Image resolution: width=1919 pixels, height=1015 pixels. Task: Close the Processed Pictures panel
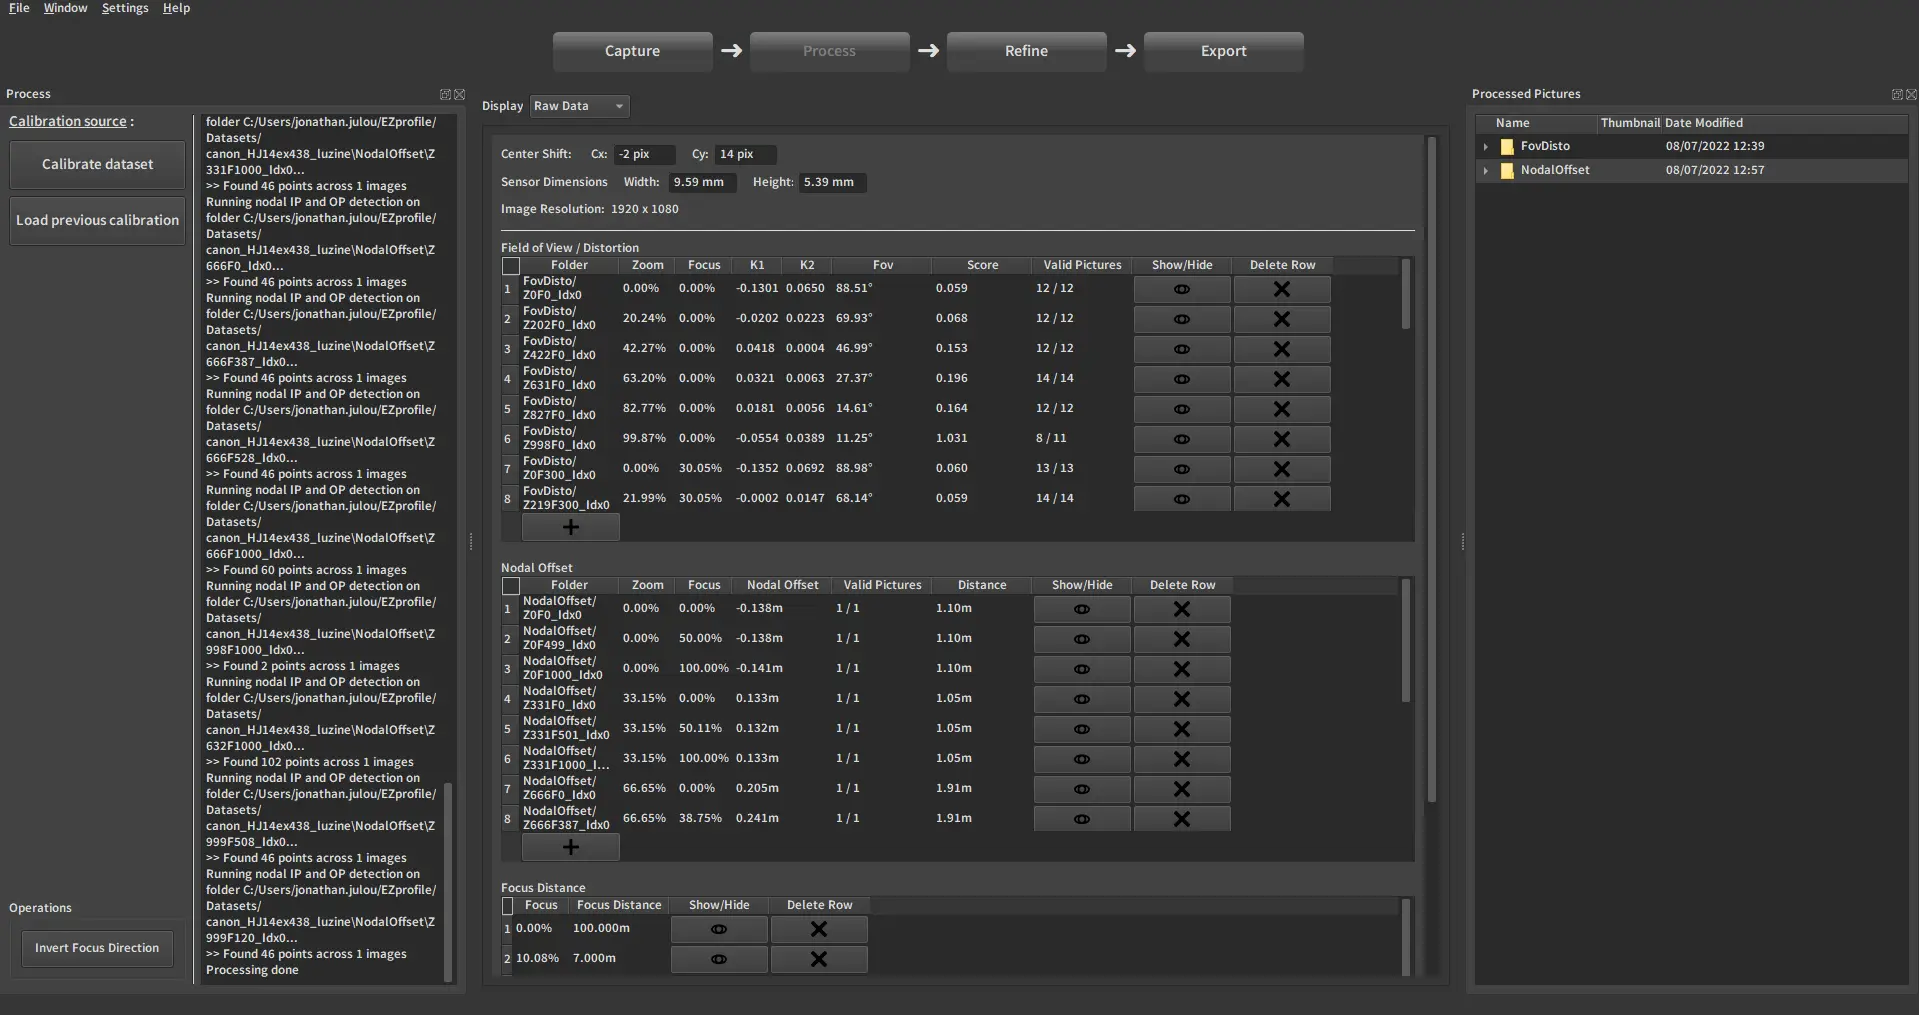tap(1911, 95)
